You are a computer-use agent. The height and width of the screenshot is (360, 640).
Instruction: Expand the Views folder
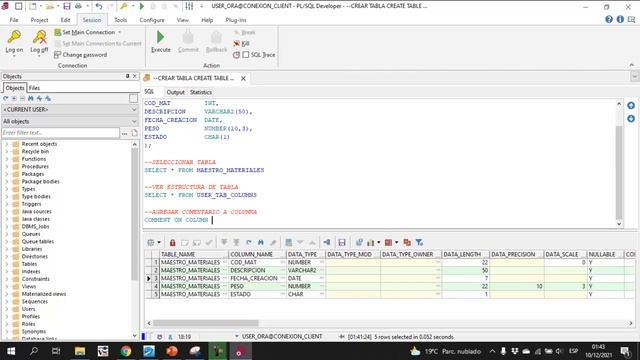pos(7,287)
